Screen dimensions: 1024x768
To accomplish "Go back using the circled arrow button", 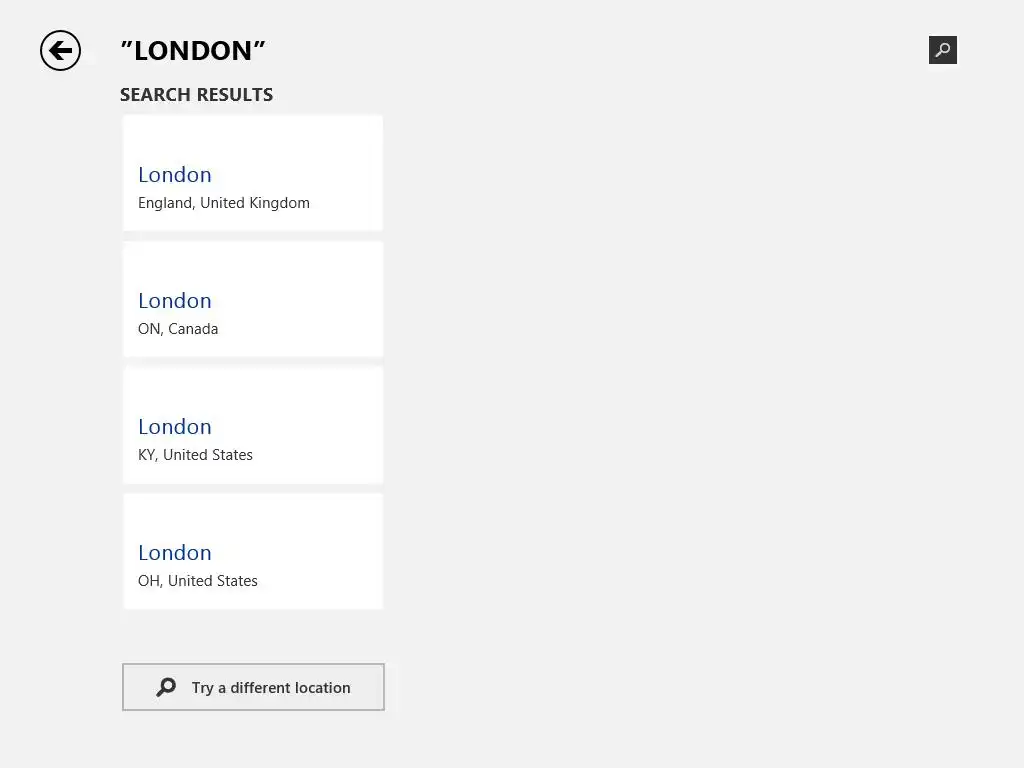I will click(x=60, y=50).
